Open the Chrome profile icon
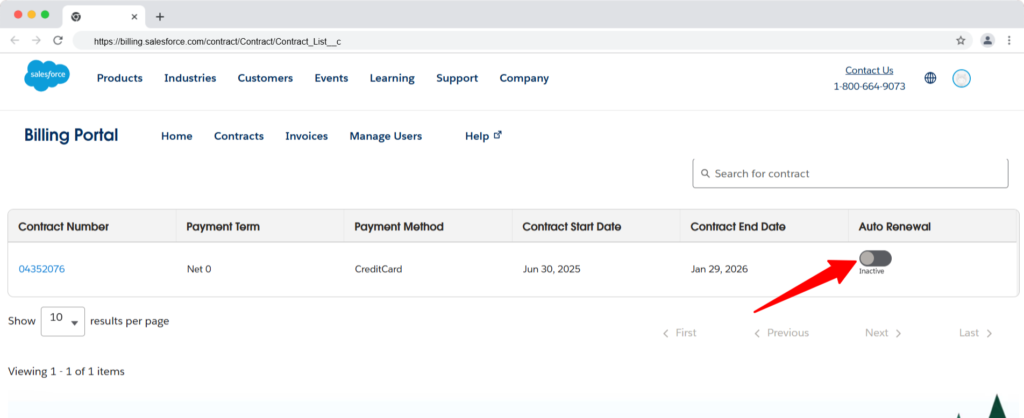This screenshot has width=1024, height=418. [987, 40]
